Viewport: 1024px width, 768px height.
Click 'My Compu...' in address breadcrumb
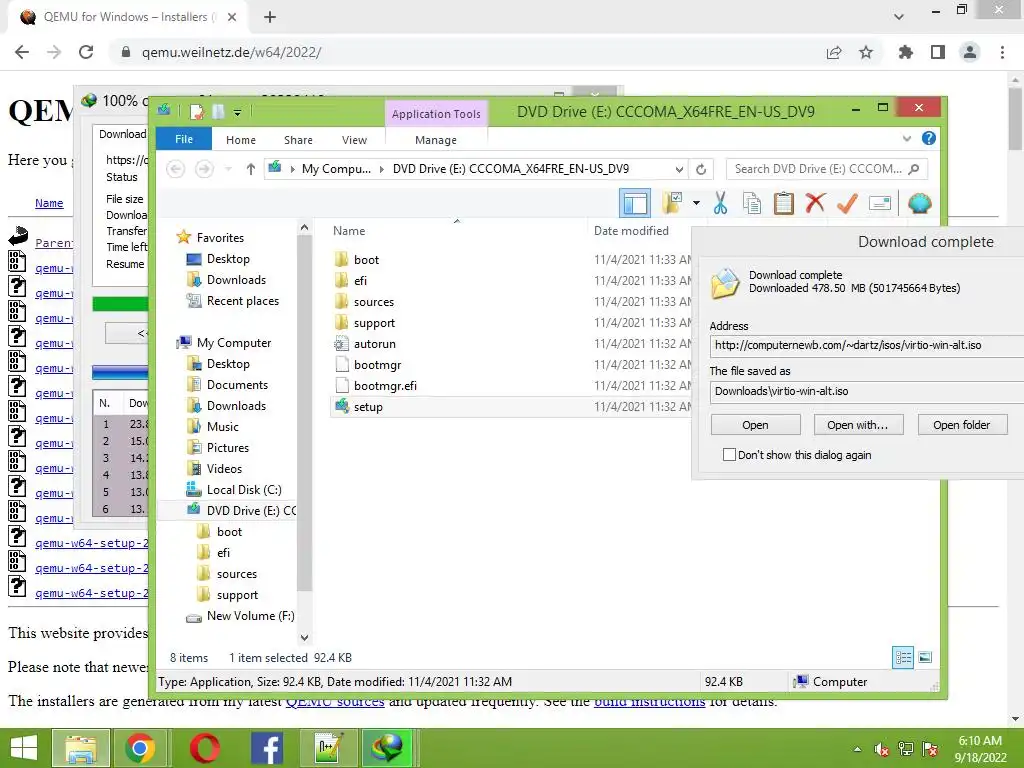click(x=336, y=169)
